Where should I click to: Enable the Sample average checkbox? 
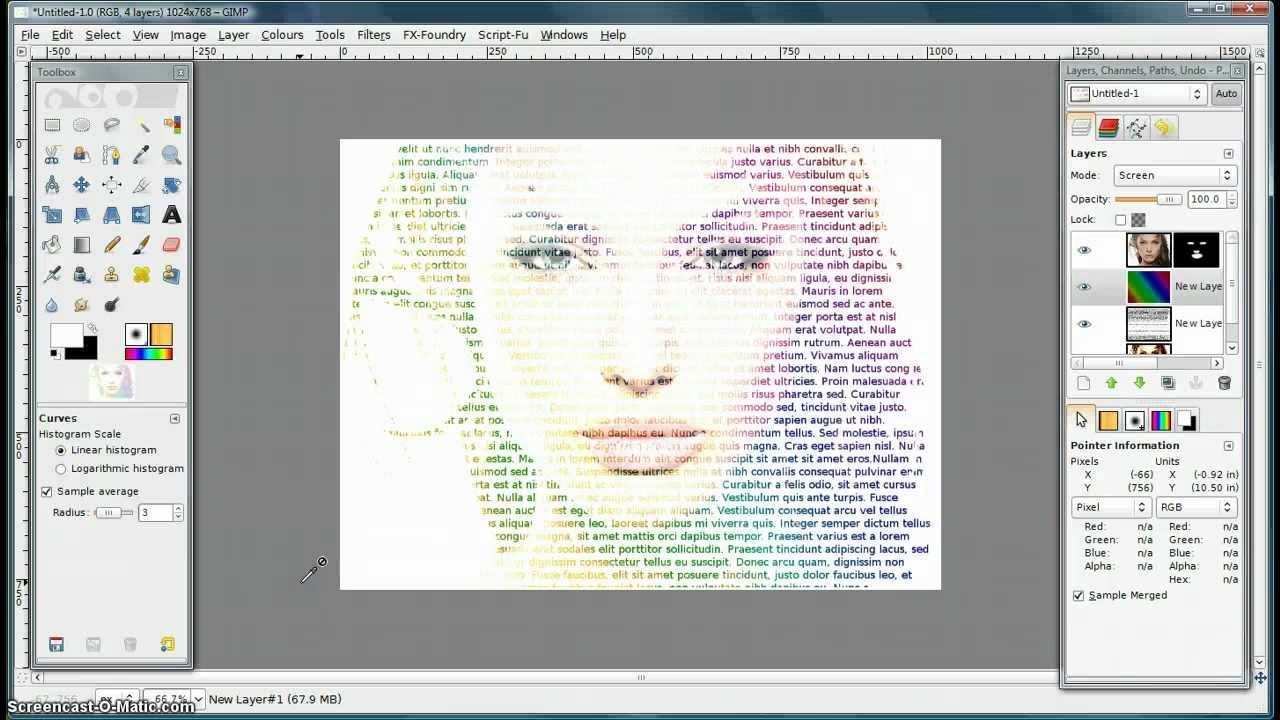(47, 491)
